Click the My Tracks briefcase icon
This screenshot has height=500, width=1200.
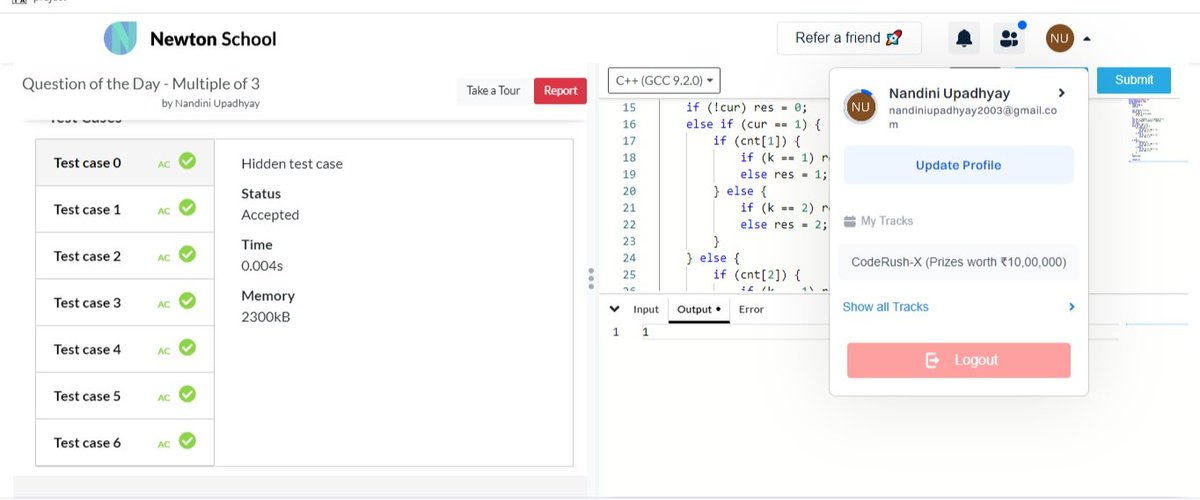pyautogui.click(x=850, y=221)
